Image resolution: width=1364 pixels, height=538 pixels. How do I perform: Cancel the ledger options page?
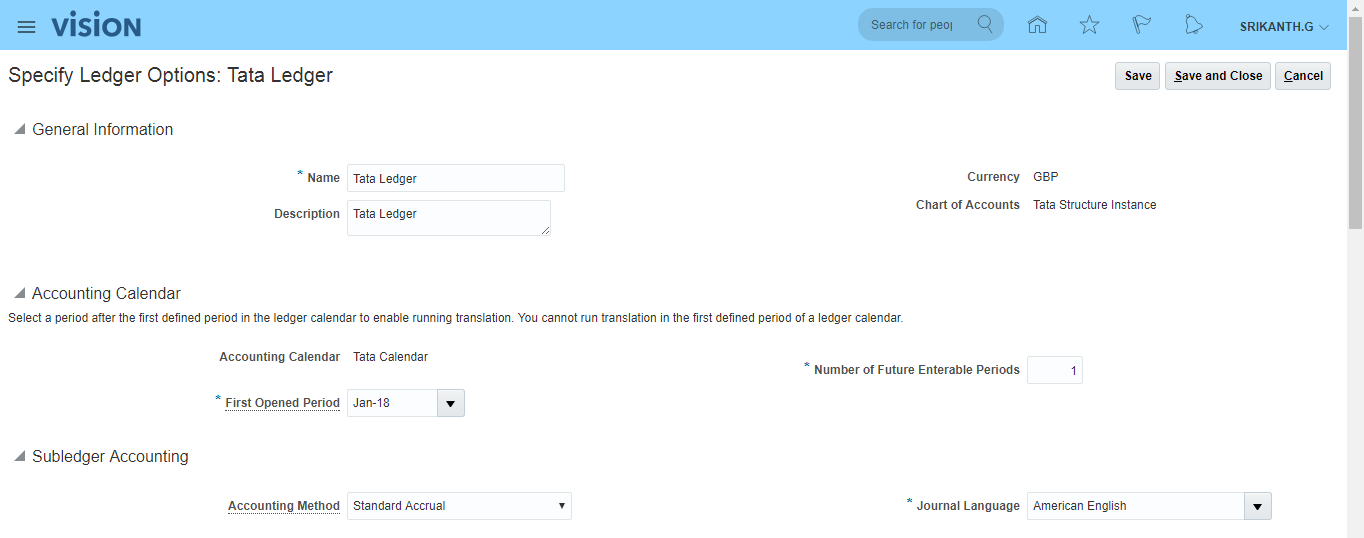point(1303,76)
